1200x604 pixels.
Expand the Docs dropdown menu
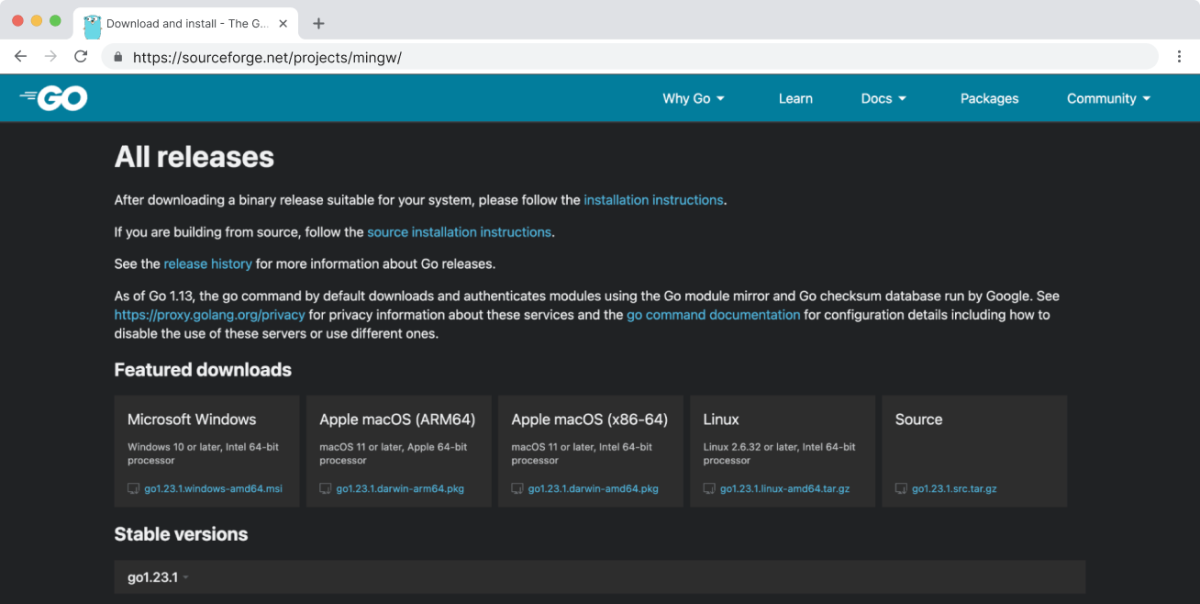(883, 98)
